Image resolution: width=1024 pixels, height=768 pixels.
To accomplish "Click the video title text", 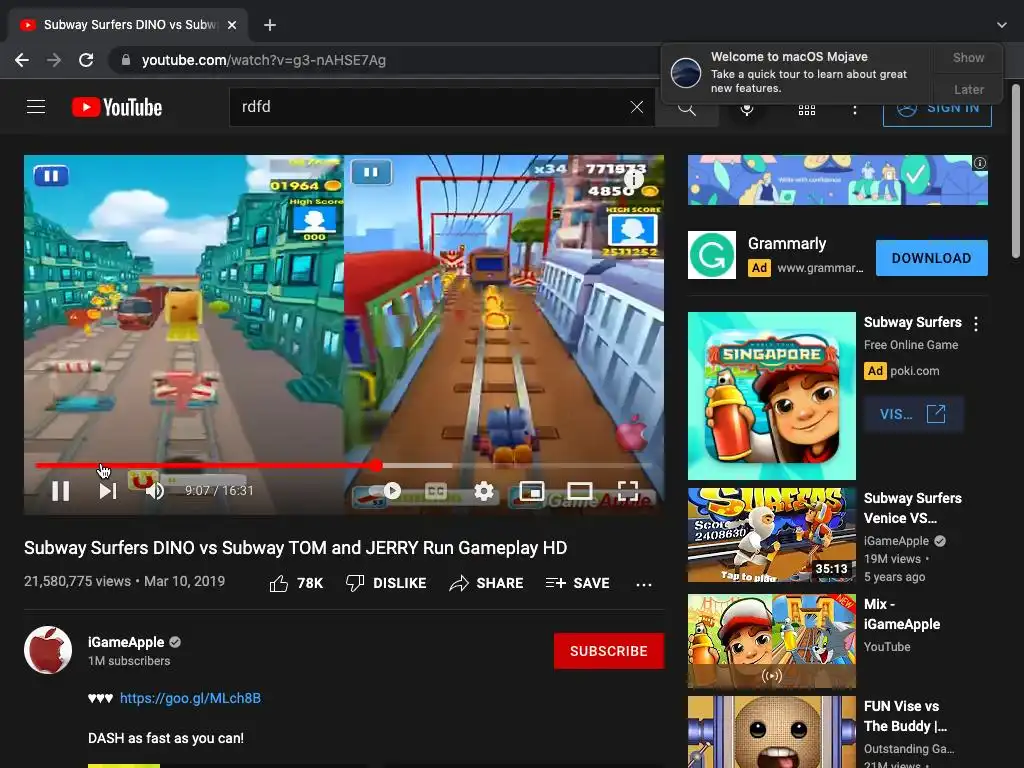I will 295,548.
